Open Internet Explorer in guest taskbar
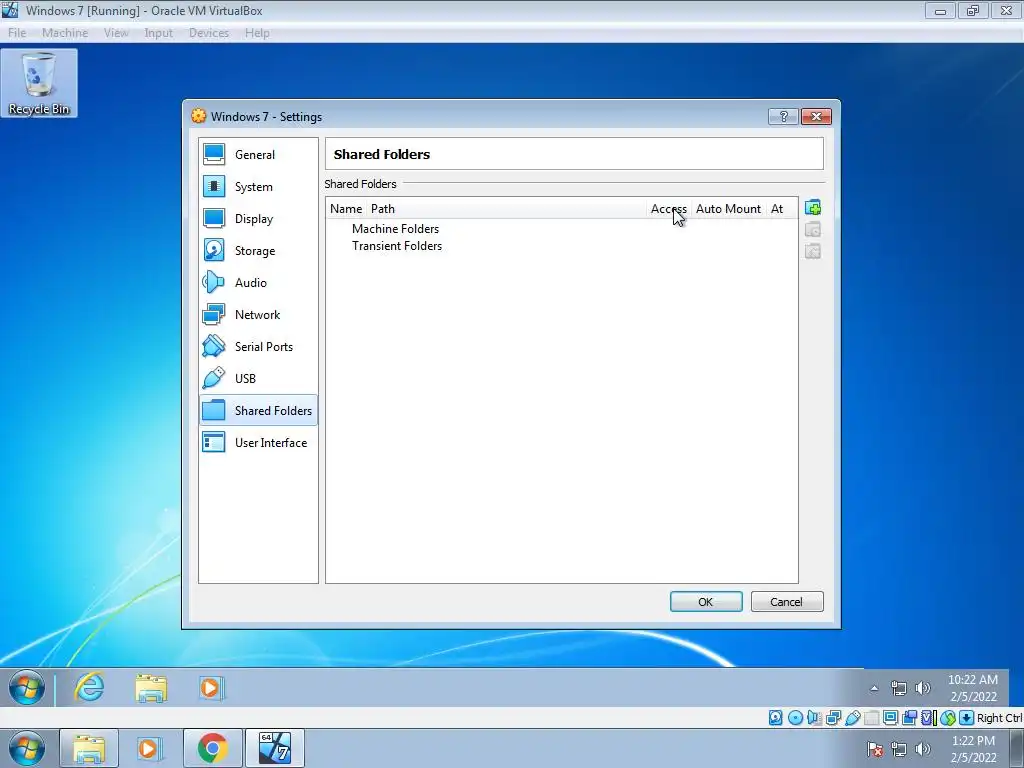Screen dimensions: 1024x768 89,688
